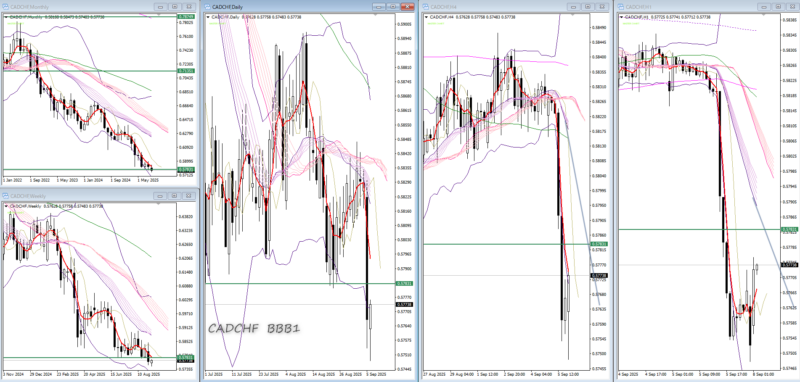
Task: Click the '3 Nov 2024' date on Weekly time axis
Action: point(13,374)
